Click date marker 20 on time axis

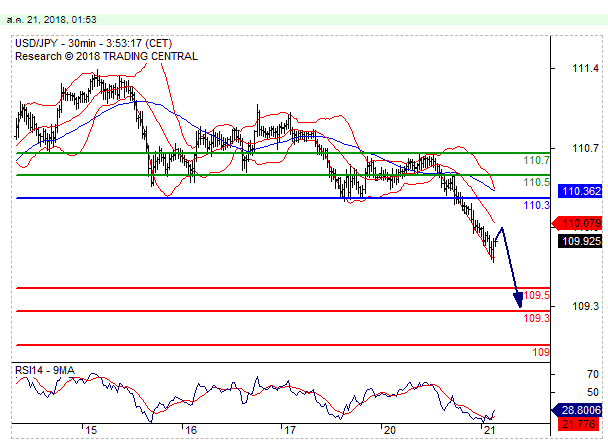tap(389, 430)
